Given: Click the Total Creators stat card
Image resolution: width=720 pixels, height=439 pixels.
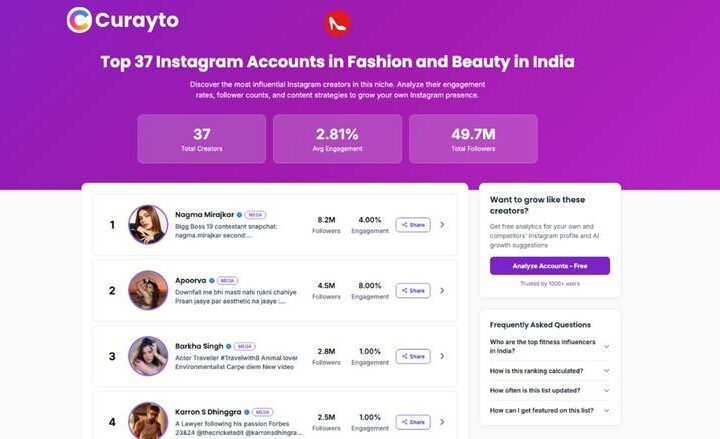Looking at the screenshot, I should [201, 139].
